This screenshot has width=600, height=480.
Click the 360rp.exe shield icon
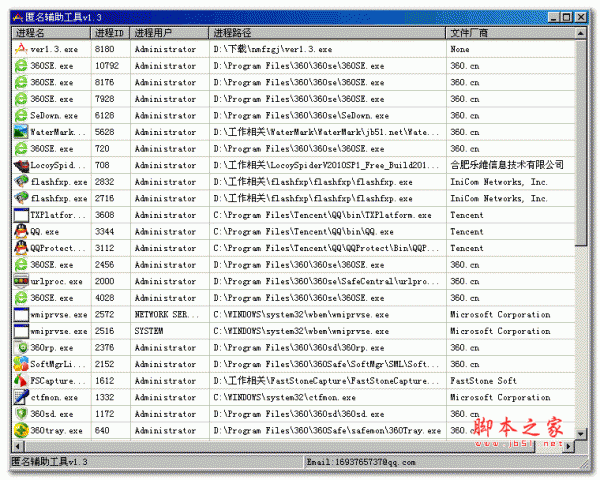coord(21,348)
